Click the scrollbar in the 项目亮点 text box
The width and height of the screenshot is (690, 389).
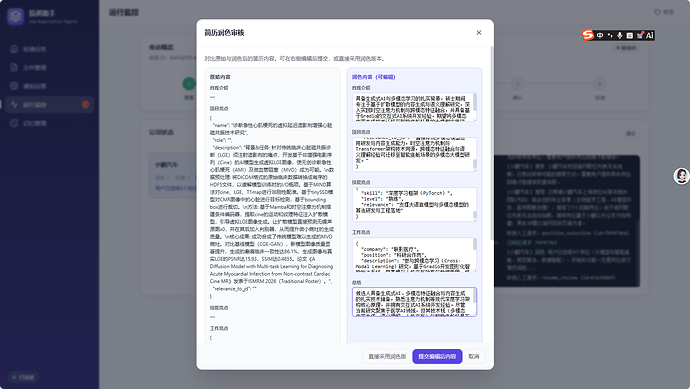[475, 164]
